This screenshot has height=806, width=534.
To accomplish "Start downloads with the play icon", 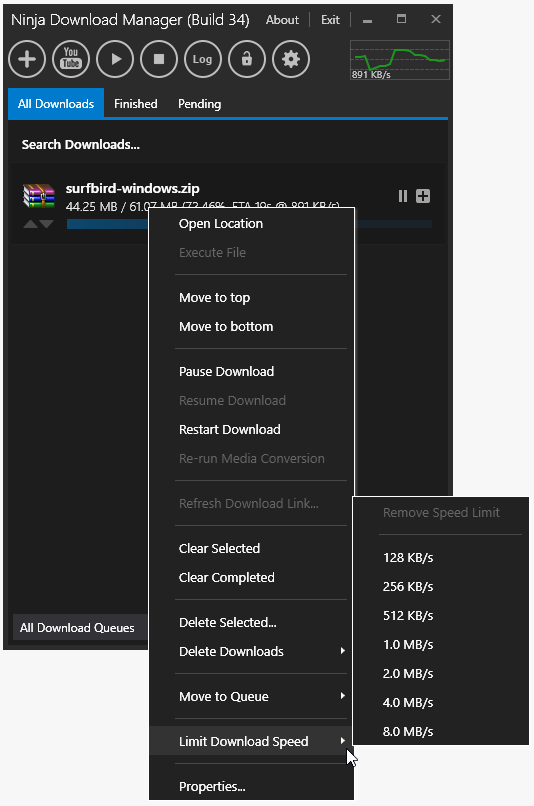I will point(115,59).
